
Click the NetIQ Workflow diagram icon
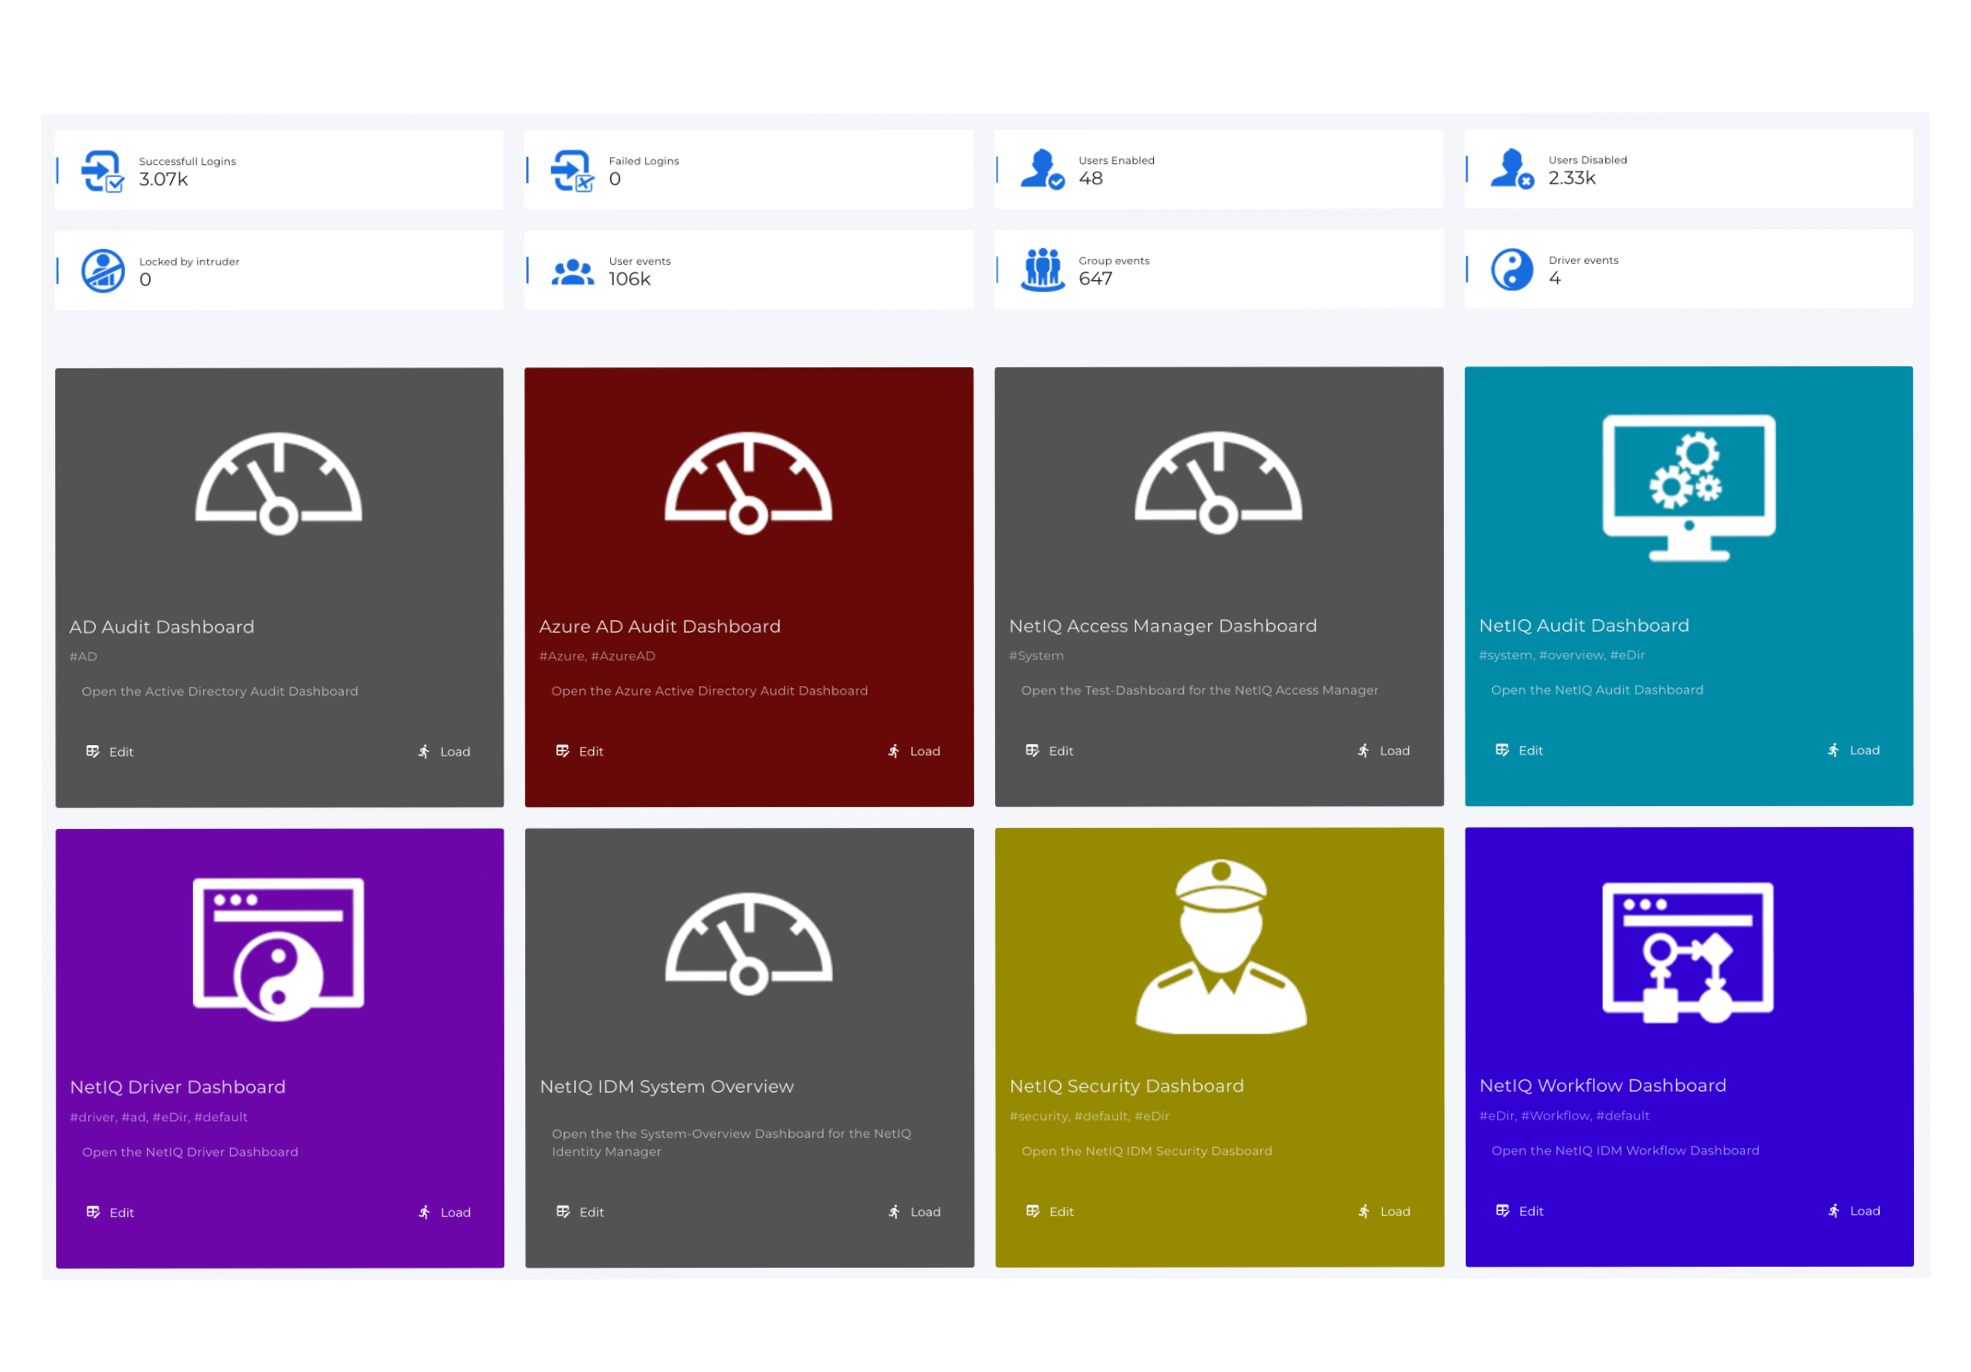click(1688, 952)
